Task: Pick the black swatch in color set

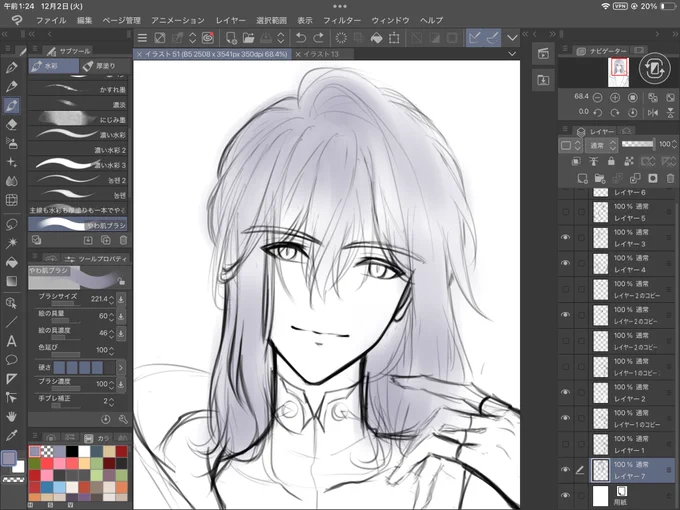Action: coord(72,451)
